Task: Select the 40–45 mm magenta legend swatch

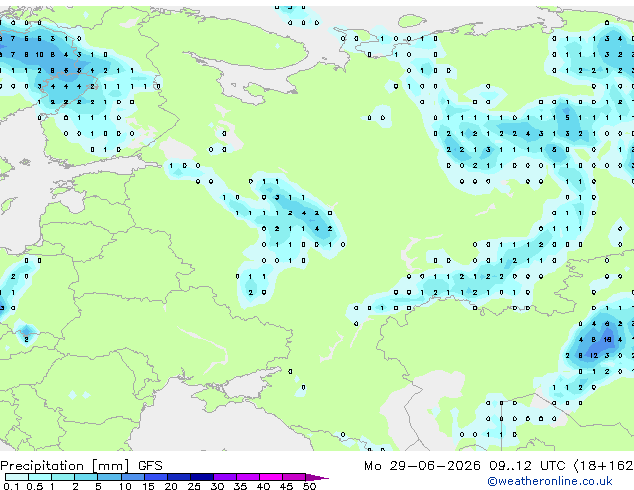Action: pyautogui.click(x=271, y=477)
